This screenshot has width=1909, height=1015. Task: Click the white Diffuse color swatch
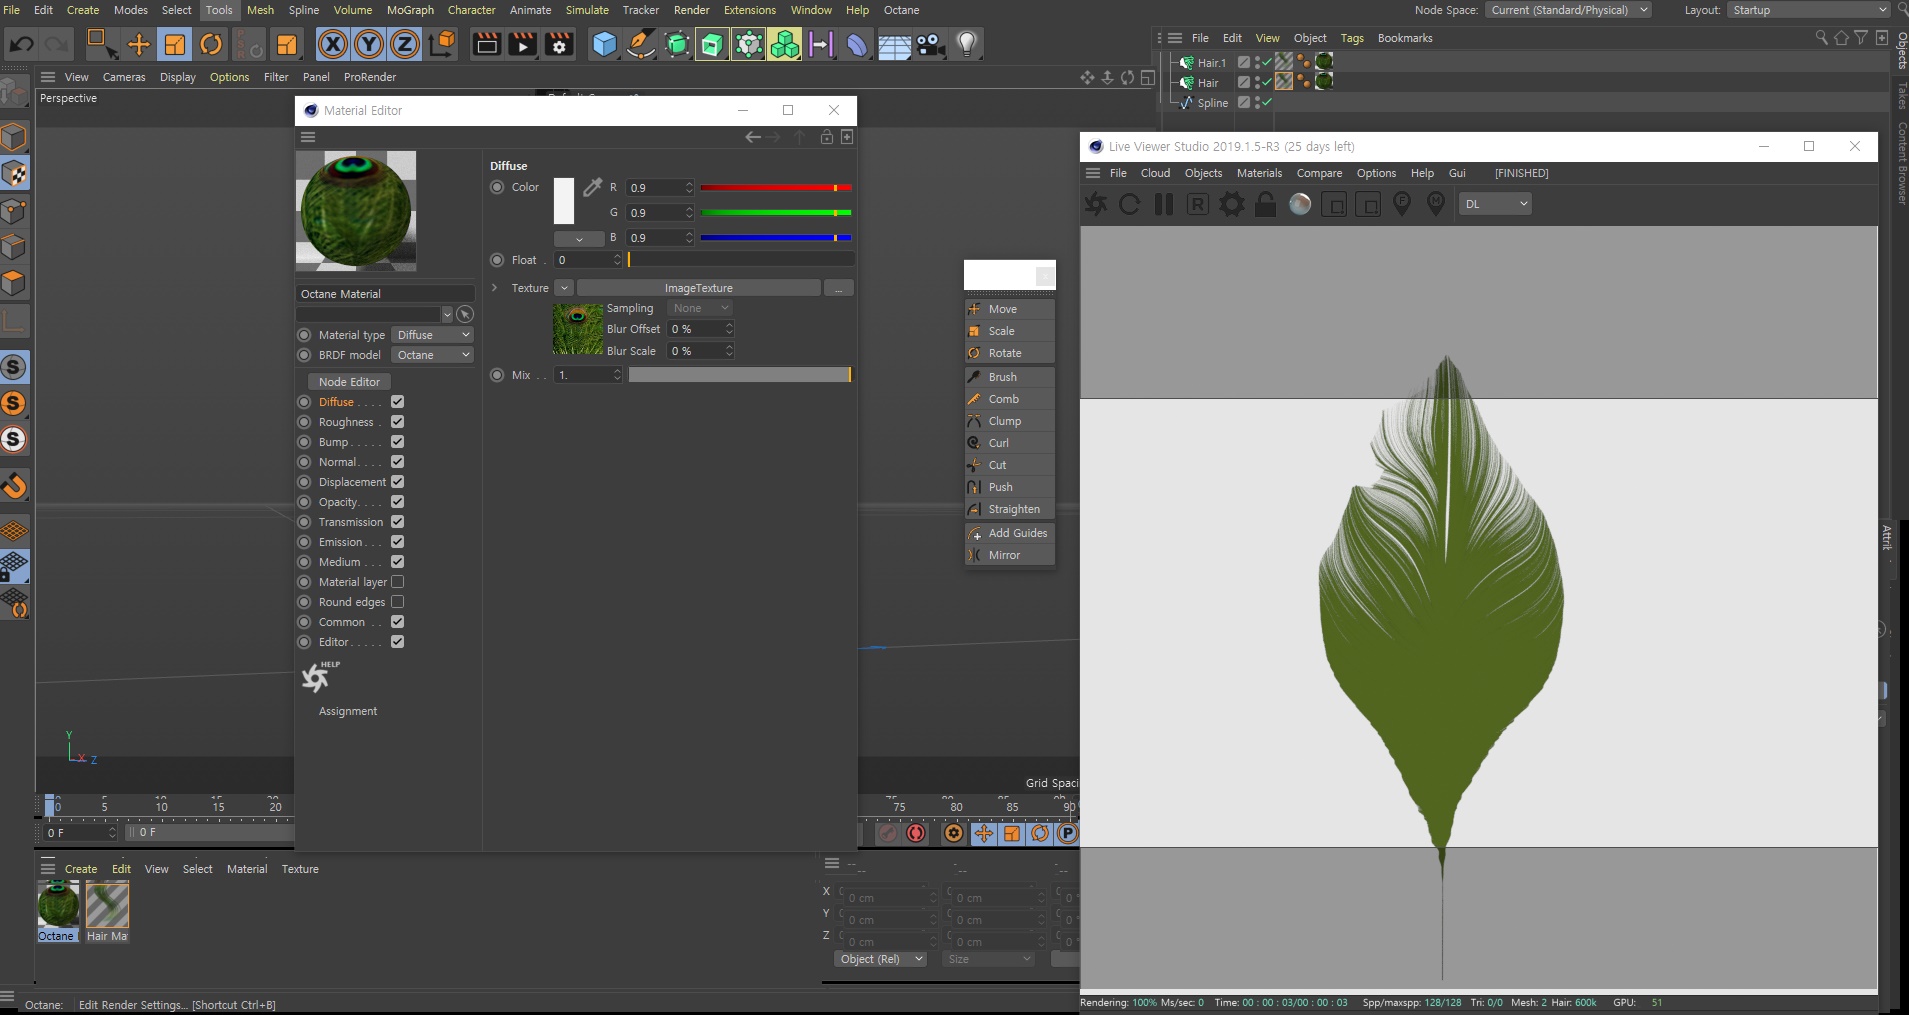point(564,201)
